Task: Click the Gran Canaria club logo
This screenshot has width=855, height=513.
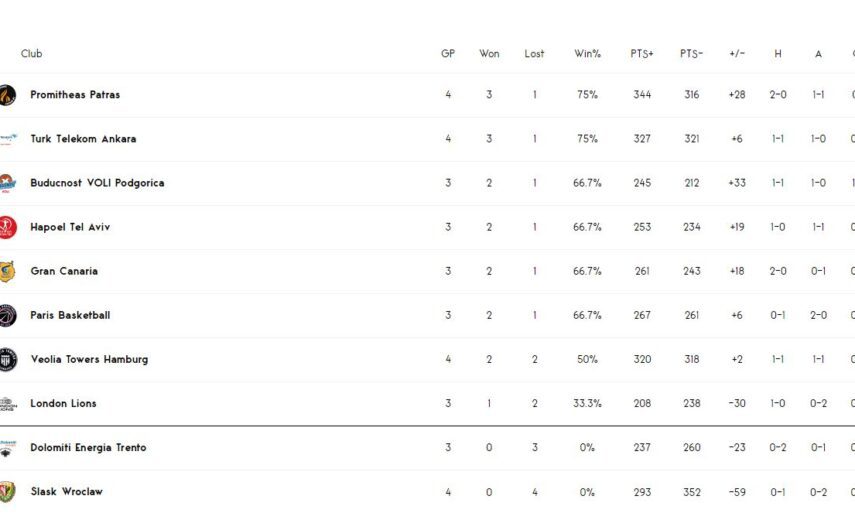Action: [x=7, y=271]
